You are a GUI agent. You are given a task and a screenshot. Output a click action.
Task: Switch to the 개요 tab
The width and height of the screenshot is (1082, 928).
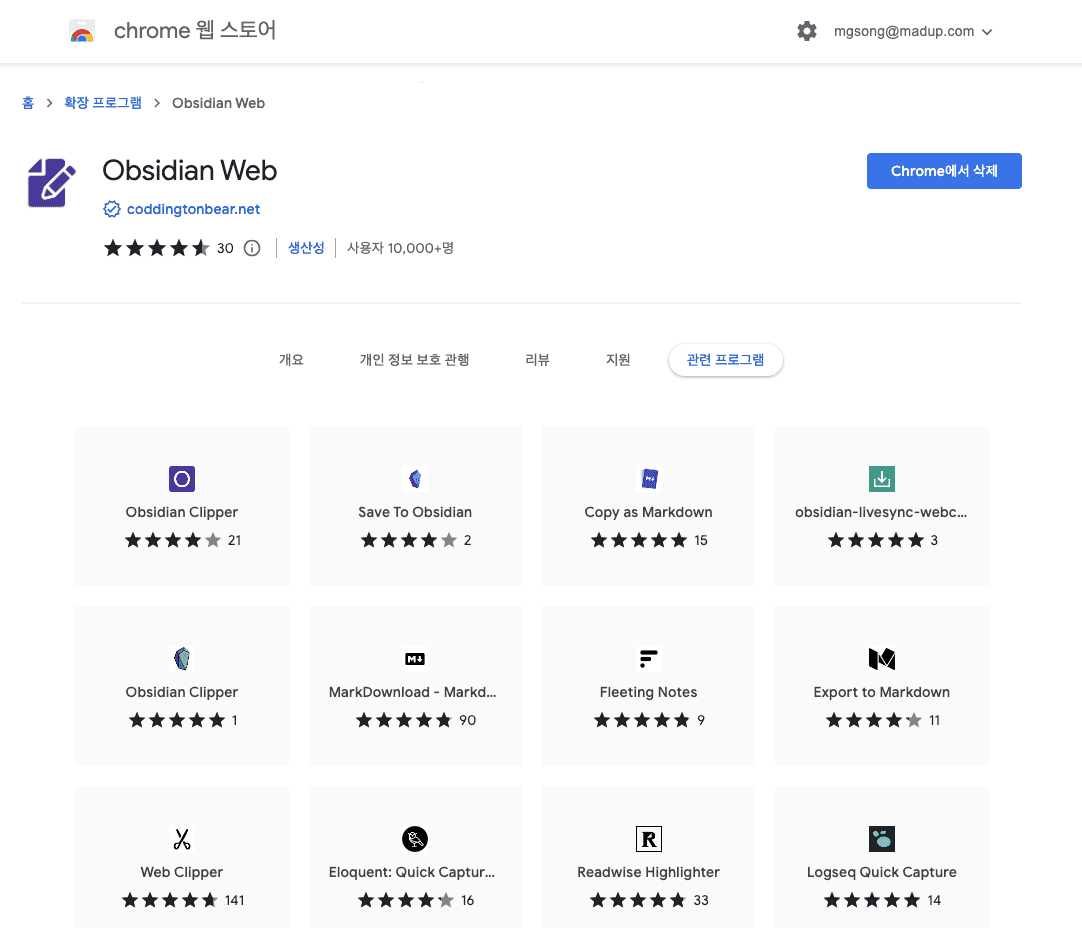(x=291, y=359)
